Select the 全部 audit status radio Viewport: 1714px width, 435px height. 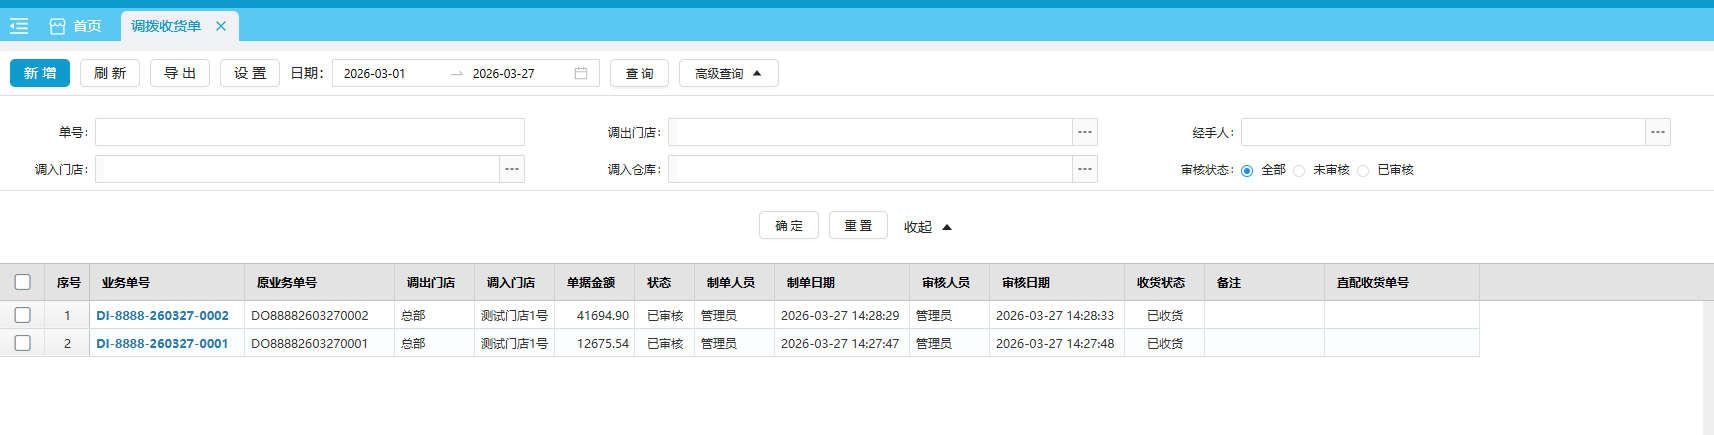pyautogui.click(x=1247, y=171)
